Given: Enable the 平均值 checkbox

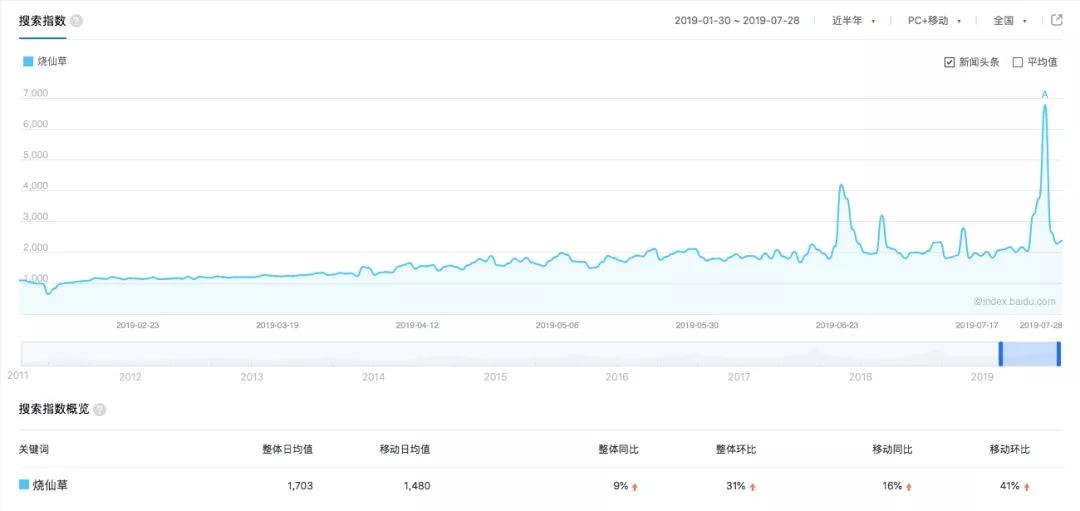Looking at the screenshot, I should click(x=1018, y=62).
